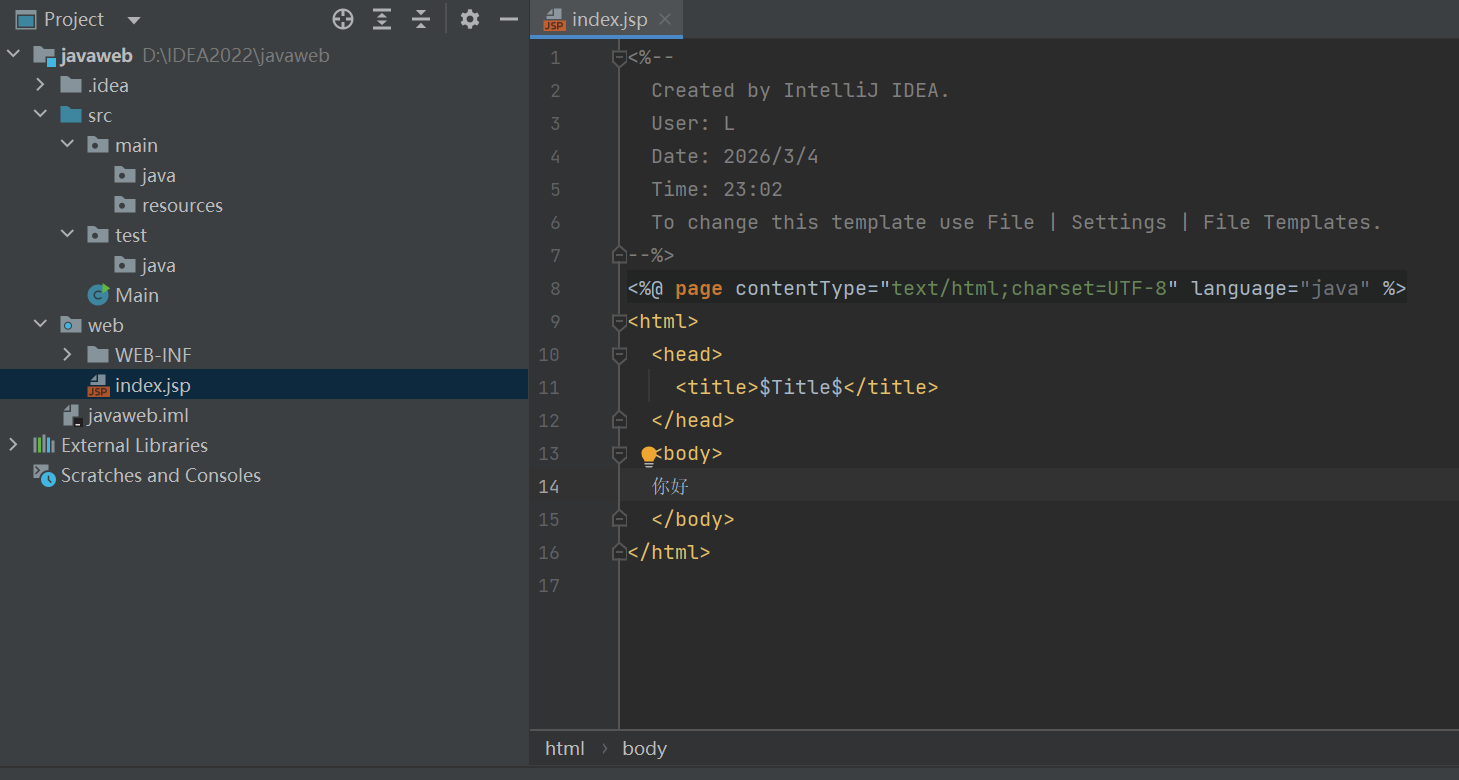Click the WEB-INF folder icon

98,355
